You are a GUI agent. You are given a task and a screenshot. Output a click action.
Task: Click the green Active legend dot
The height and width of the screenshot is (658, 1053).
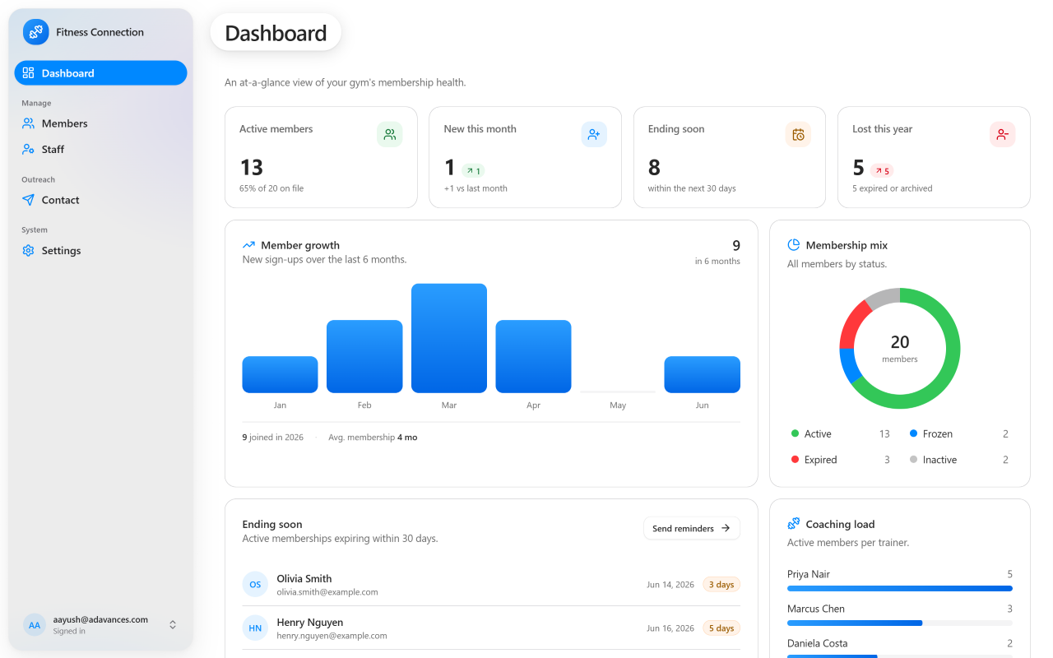click(795, 434)
